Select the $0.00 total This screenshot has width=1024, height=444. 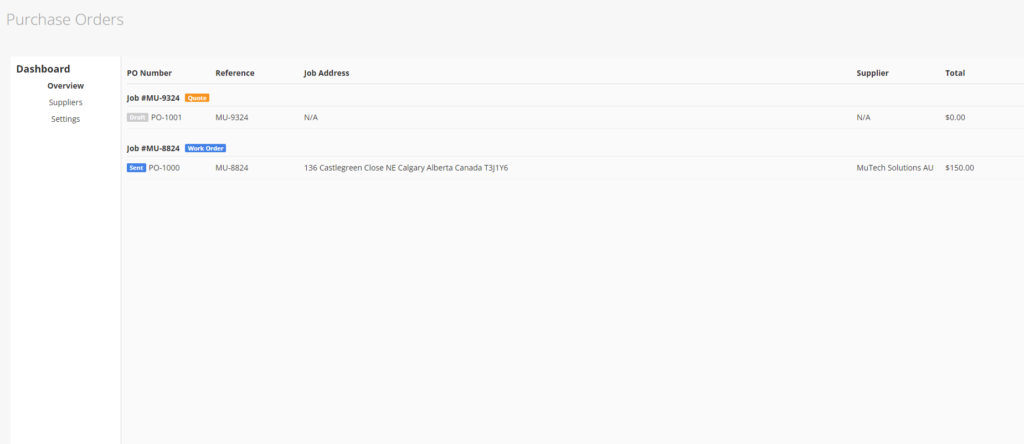tap(955, 118)
